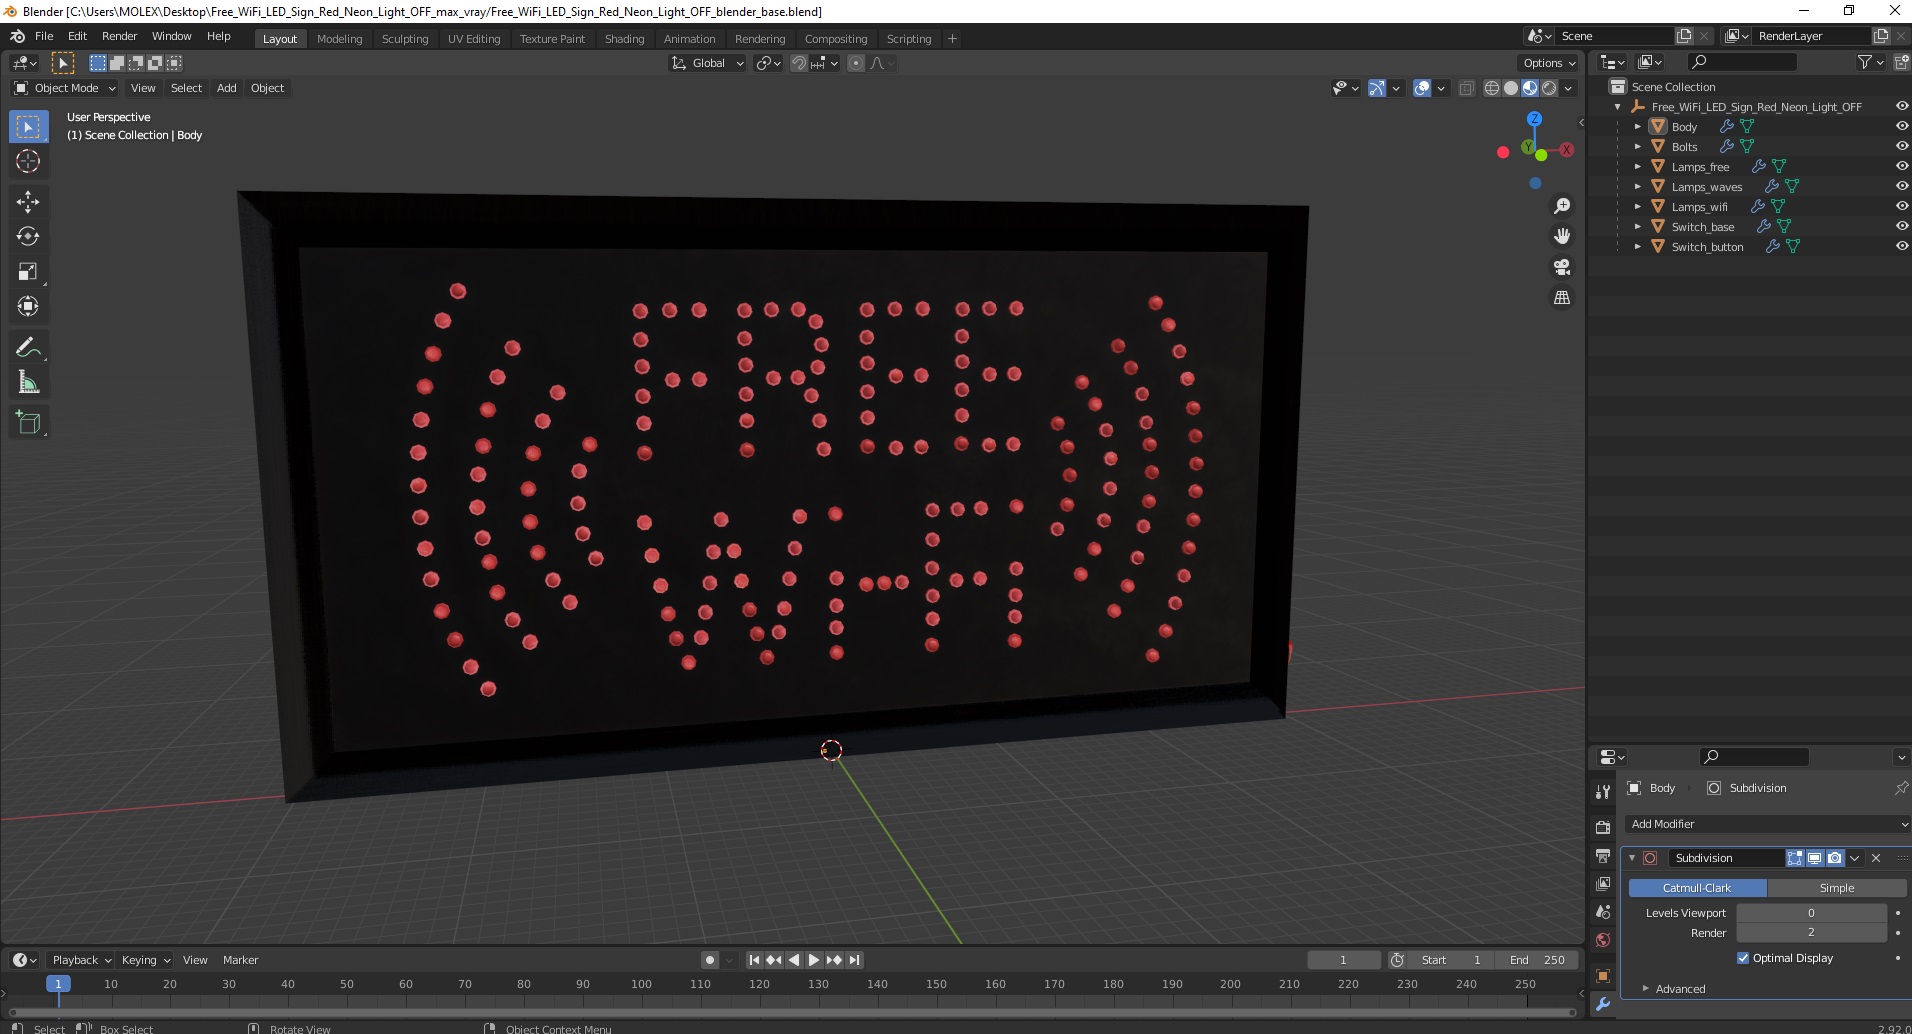The image size is (1912, 1034).
Task: Toggle auto keying record button
Action: click(x=710, y=960)
